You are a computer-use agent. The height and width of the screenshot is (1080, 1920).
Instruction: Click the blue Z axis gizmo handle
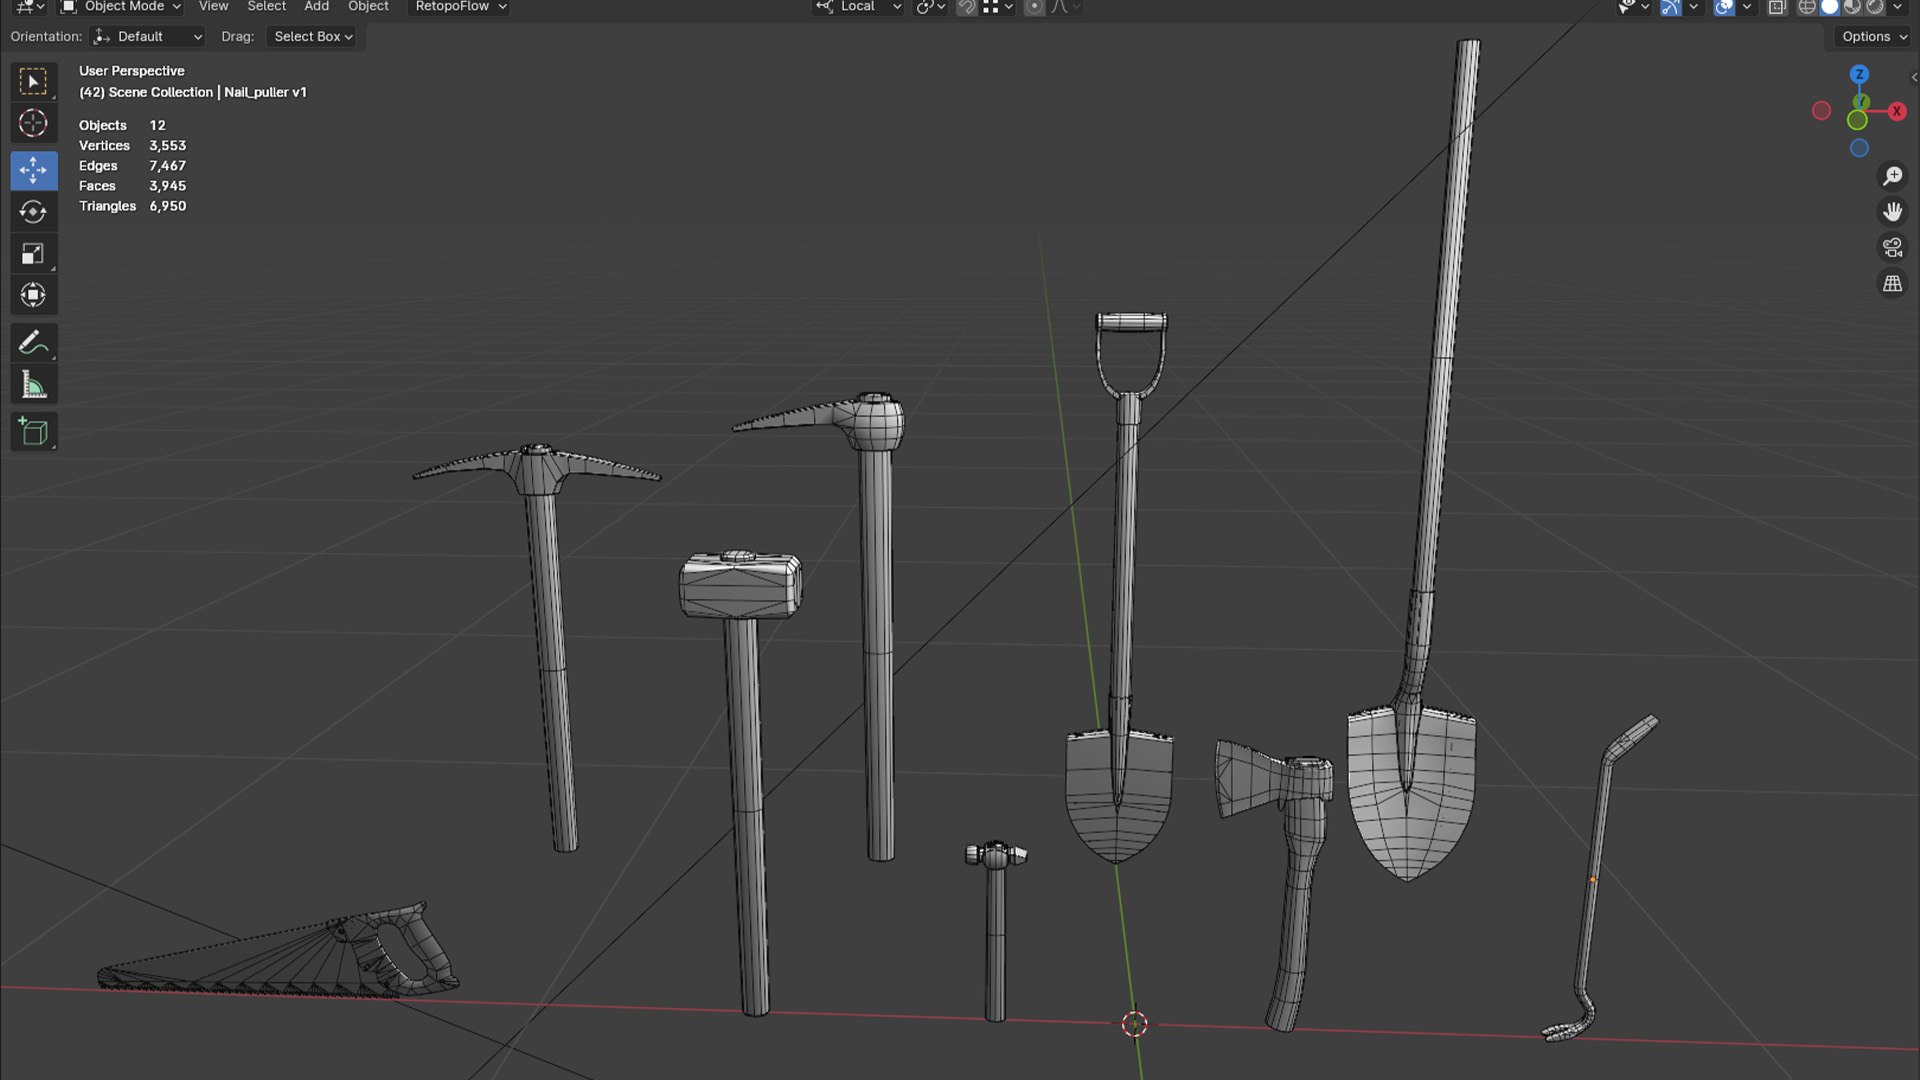[x=1859, y=74]
